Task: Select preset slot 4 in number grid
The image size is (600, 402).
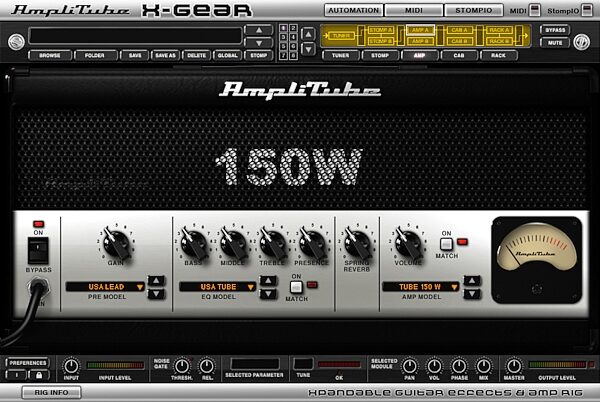Action: (x=293, y=37)
